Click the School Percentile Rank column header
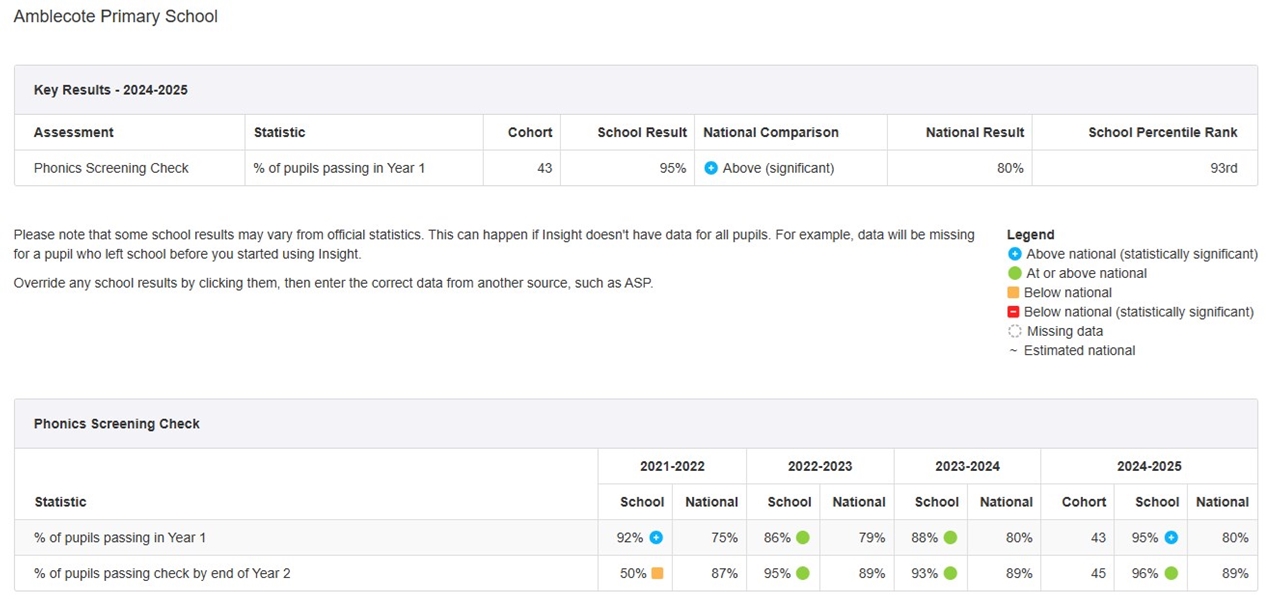Viewport: 1280px width, 605px height. pyautogui.click(x=1162, y=132)
